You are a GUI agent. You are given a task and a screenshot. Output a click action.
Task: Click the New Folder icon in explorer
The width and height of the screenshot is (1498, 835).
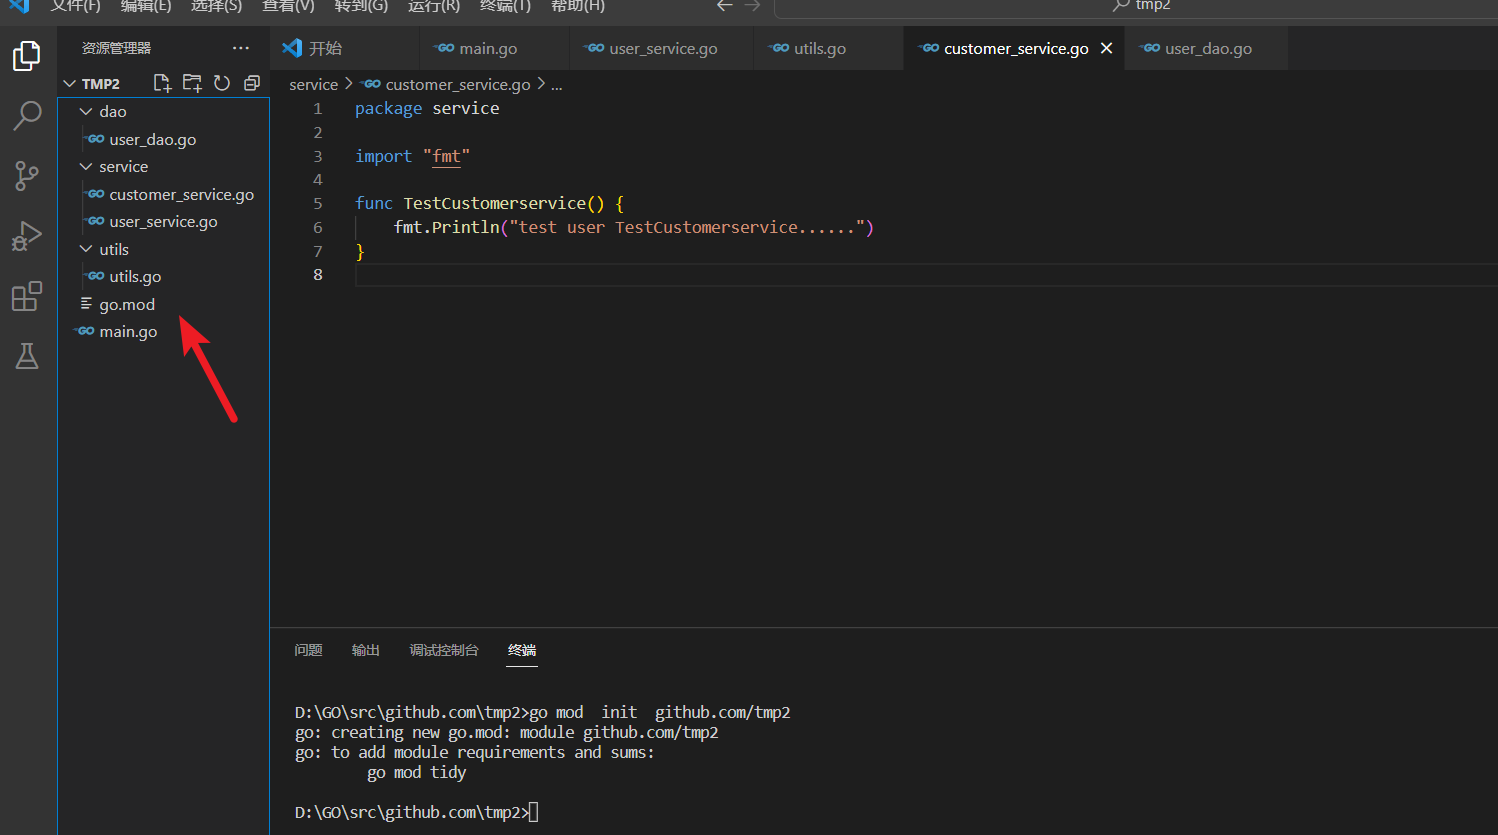click(x=192, y=83)
